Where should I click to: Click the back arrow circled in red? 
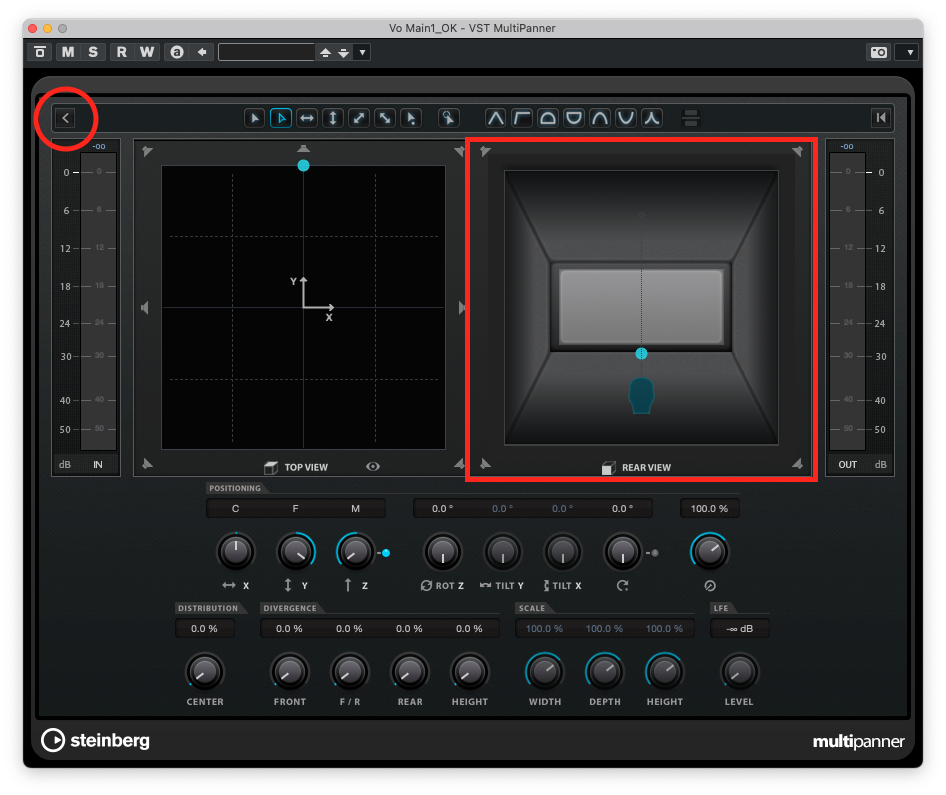[66, 118]
